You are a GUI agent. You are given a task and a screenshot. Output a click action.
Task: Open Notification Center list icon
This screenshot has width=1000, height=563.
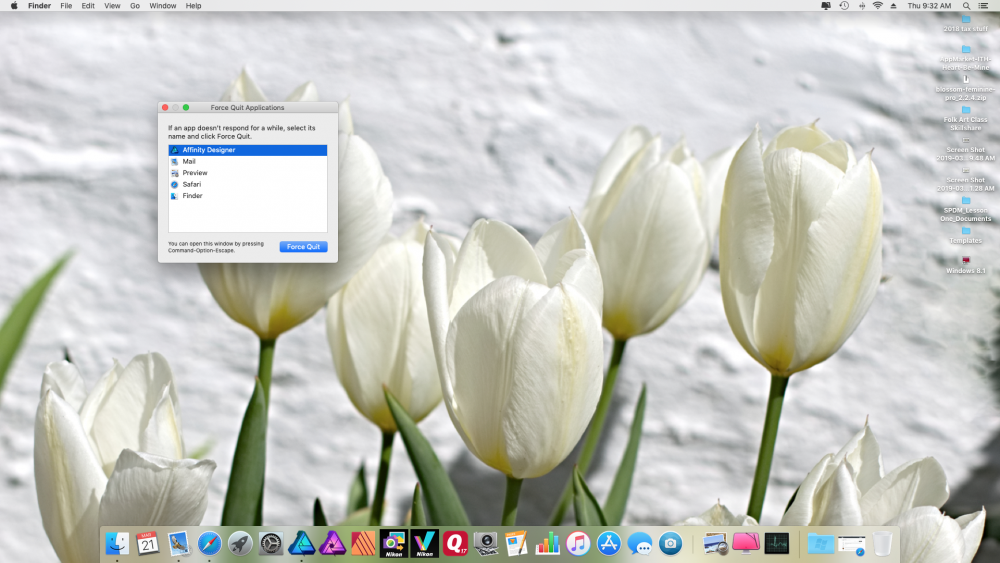point(983,6)
